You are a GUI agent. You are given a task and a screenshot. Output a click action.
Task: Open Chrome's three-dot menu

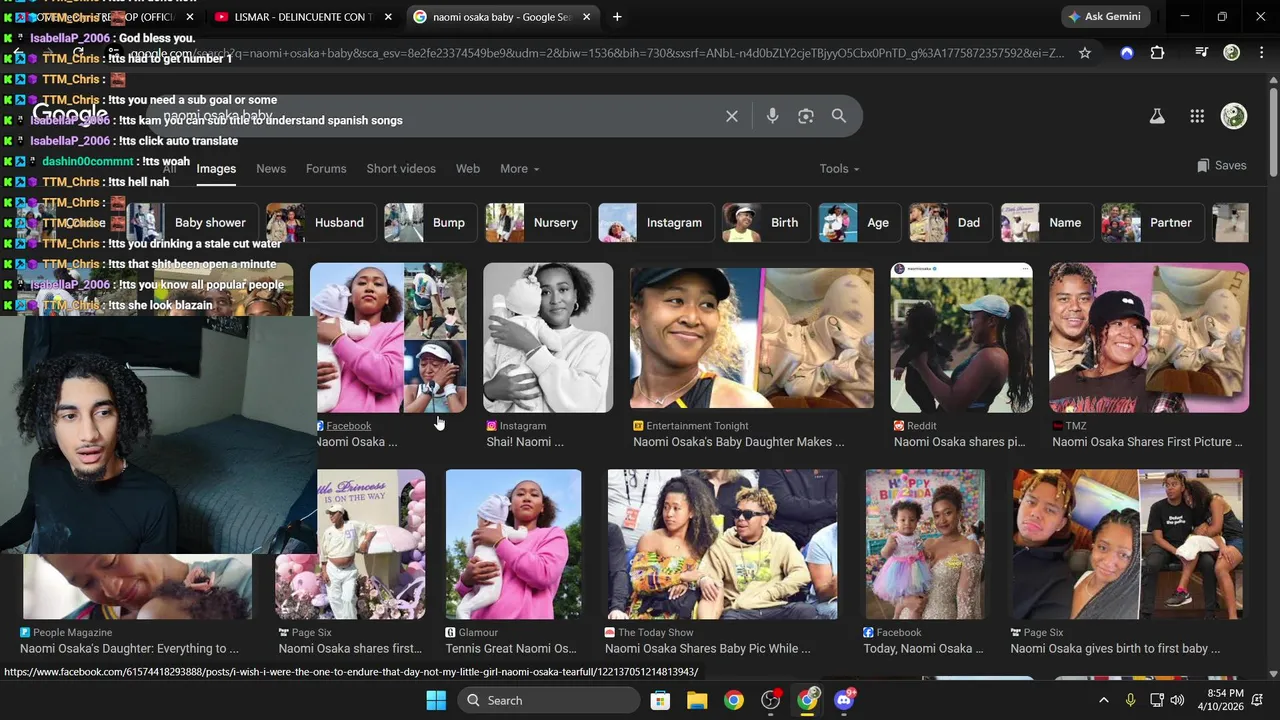[1261, 53]
